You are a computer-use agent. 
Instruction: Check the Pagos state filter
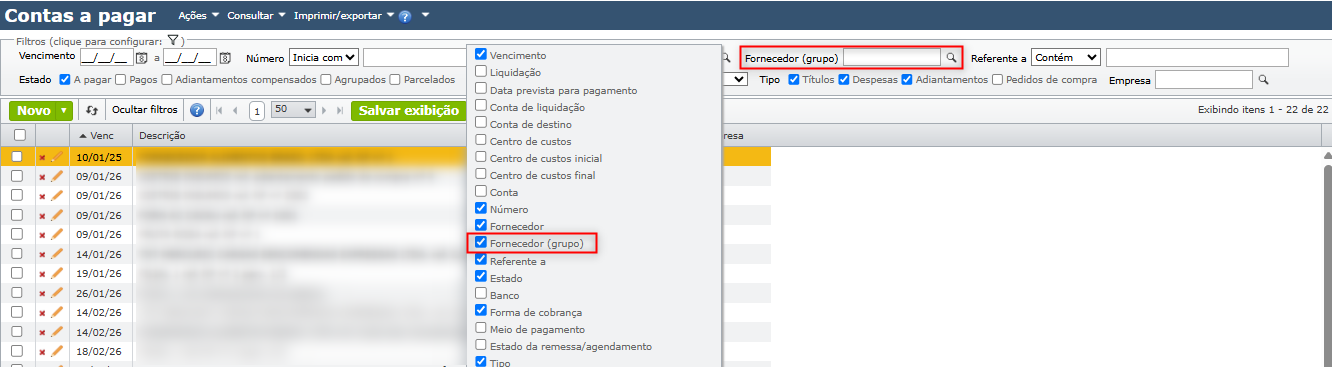tap(121, 79)
